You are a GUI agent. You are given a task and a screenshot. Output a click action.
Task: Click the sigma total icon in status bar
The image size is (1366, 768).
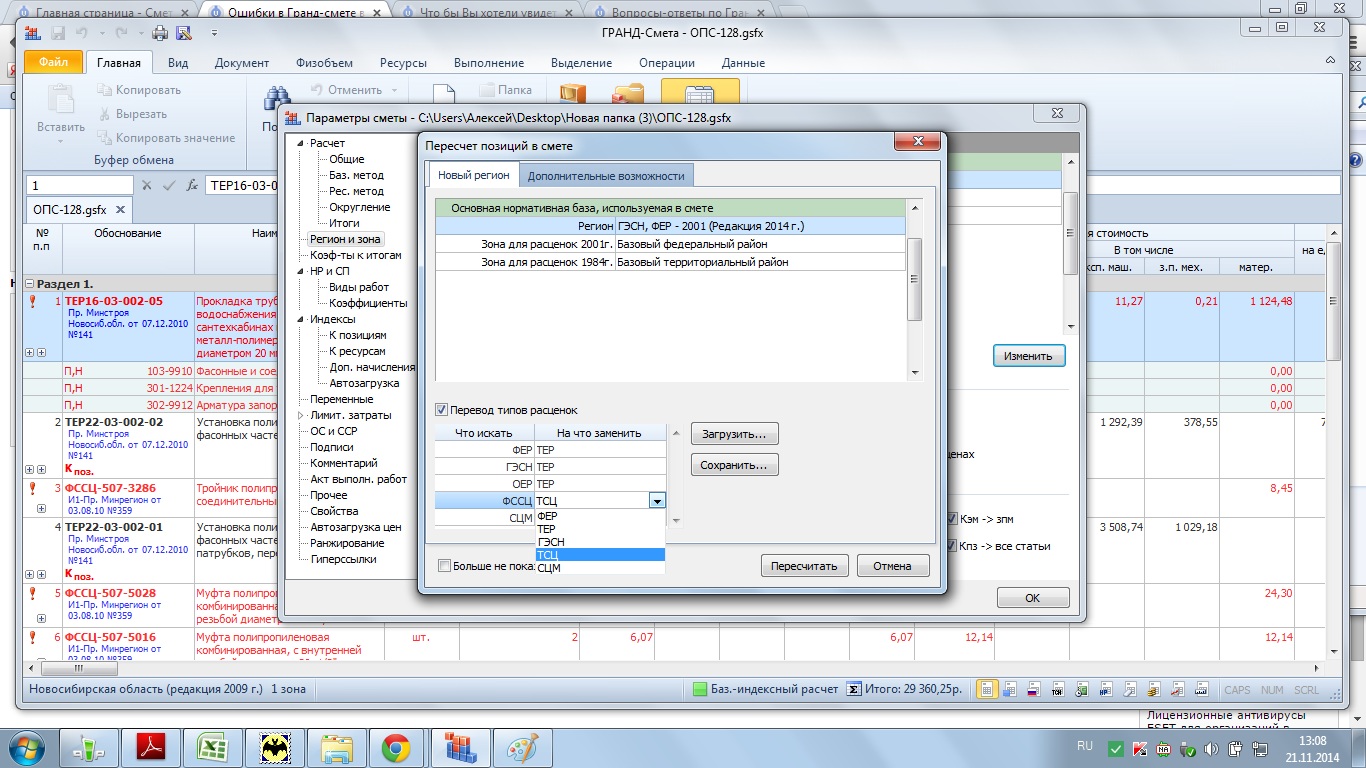[x=854, y=689]
